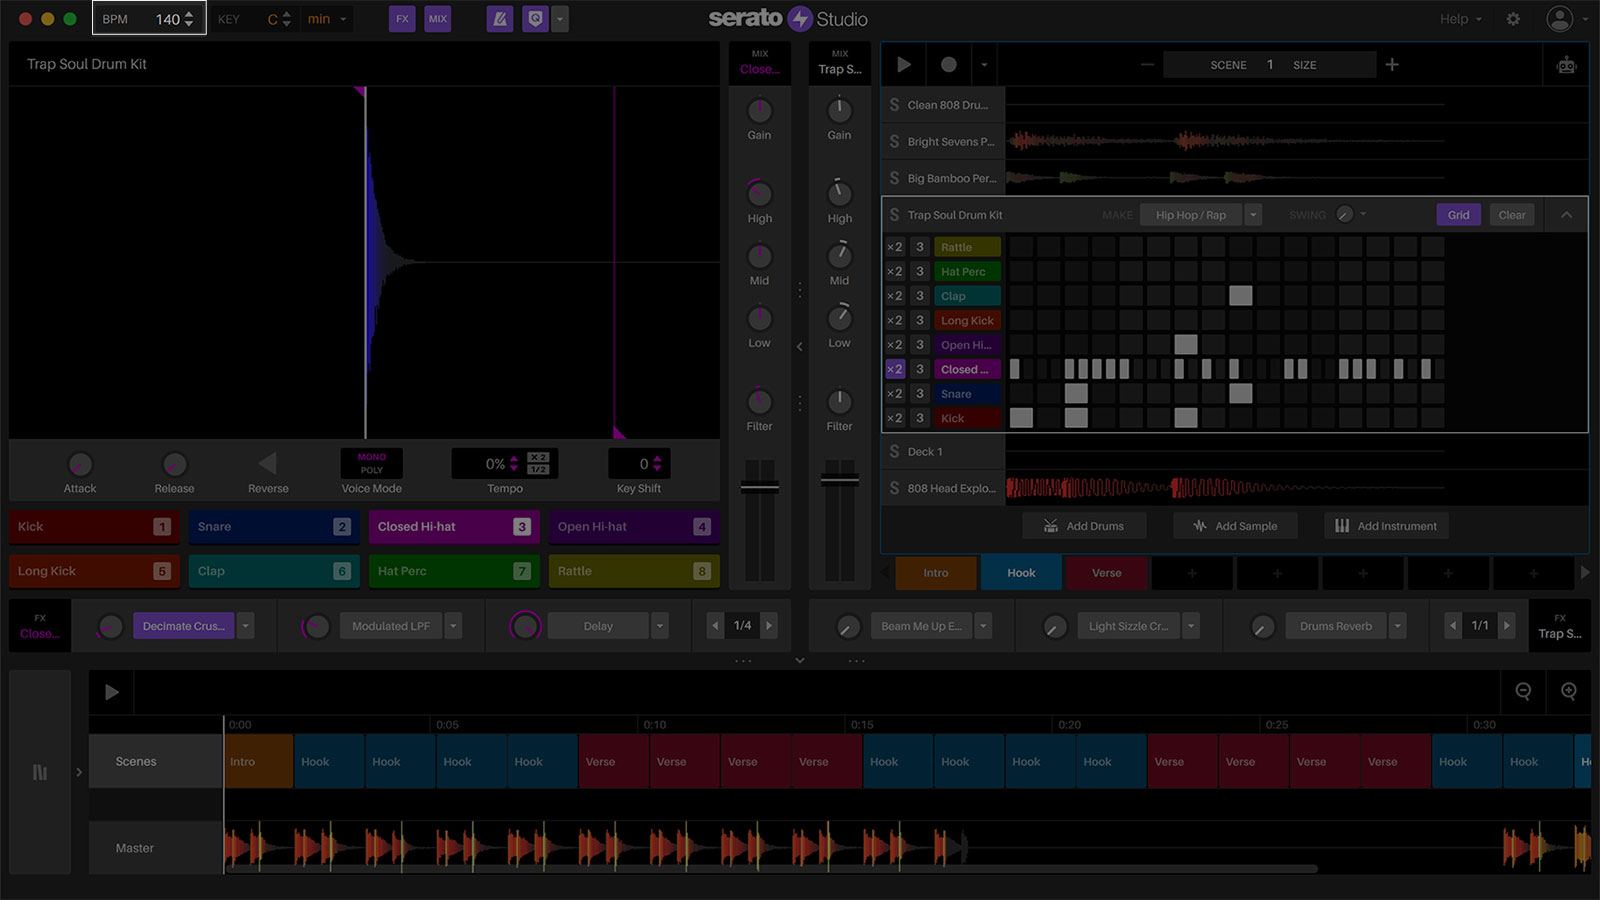Click Add Drums button
Viewport: 1600px width, 900px height.
(x=1084, y=526)
